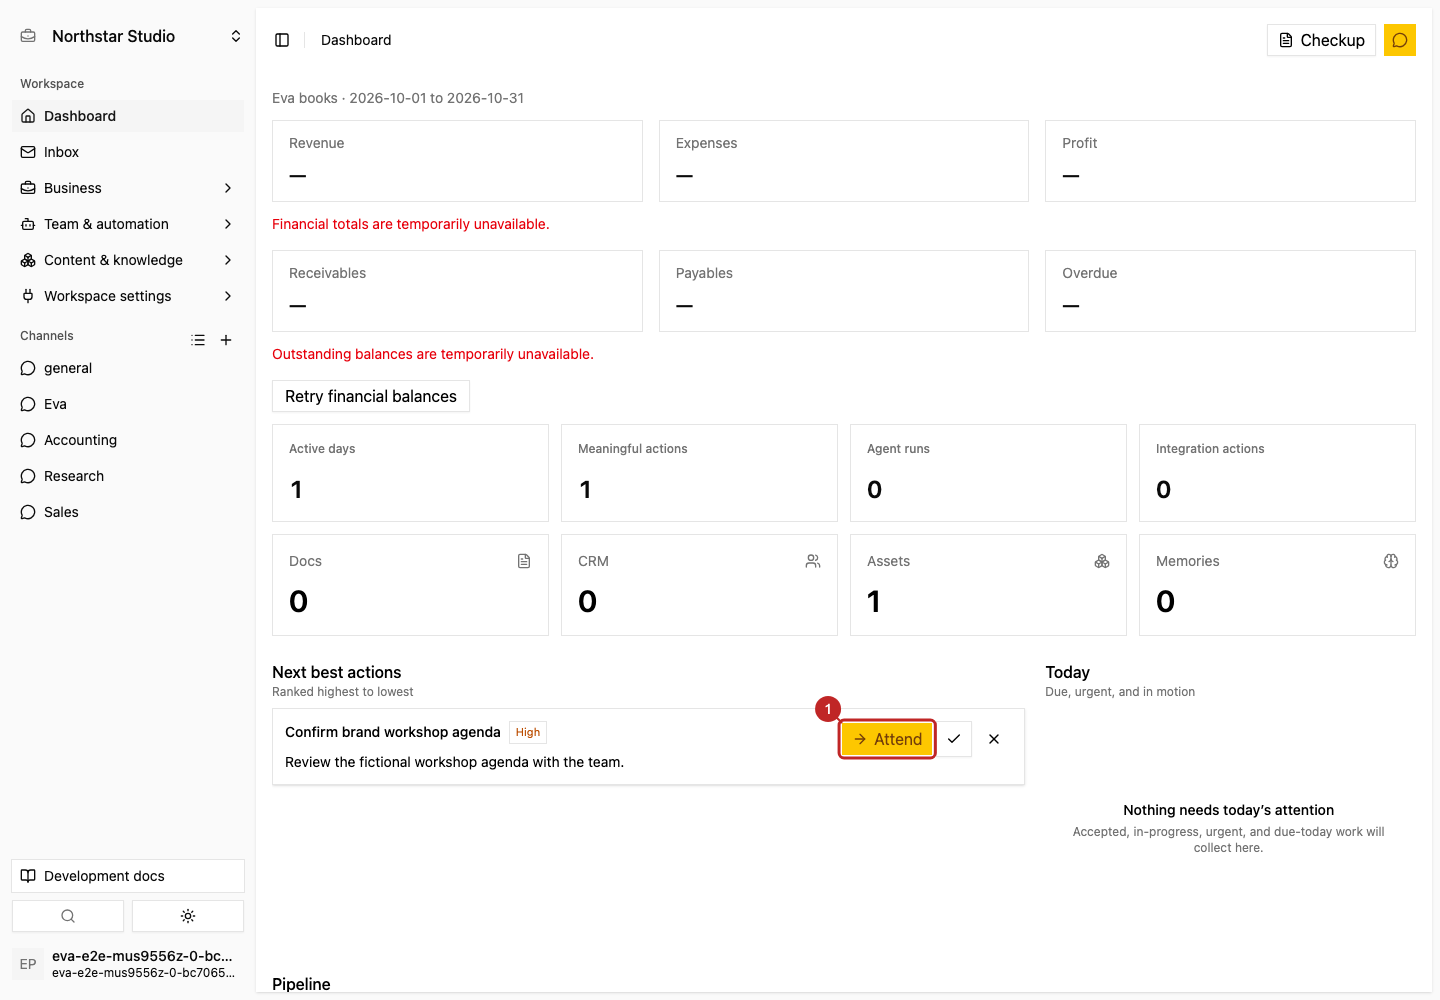The image size is (1440, 1000).
Task: Click Retry financial balances
Action: coord(371,396)
